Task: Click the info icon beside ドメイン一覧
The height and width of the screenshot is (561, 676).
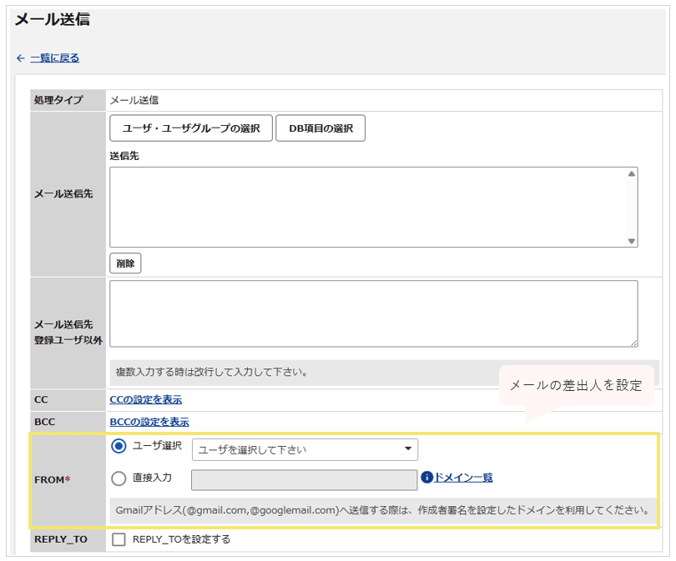Action: pyautogui.click(x=427, y=477)
